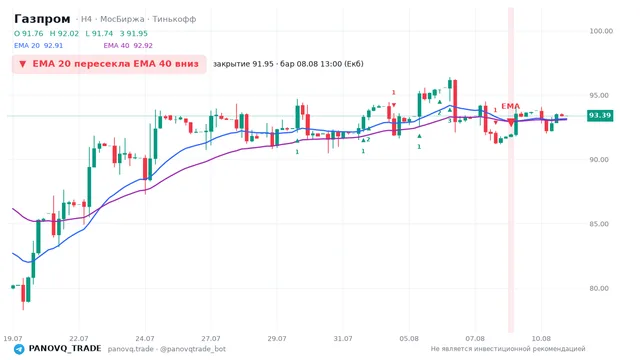Click the 05.08 date axis label

(409, 338)
